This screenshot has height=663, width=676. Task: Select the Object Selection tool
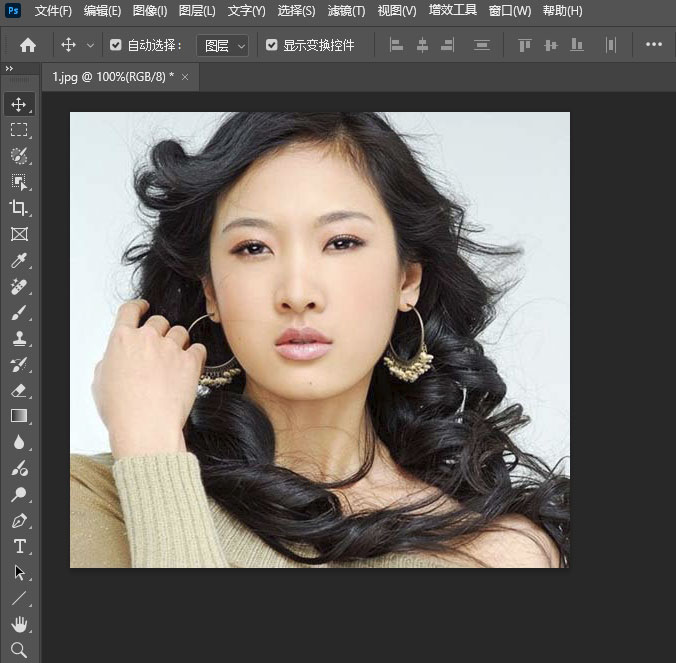(19, 182)
